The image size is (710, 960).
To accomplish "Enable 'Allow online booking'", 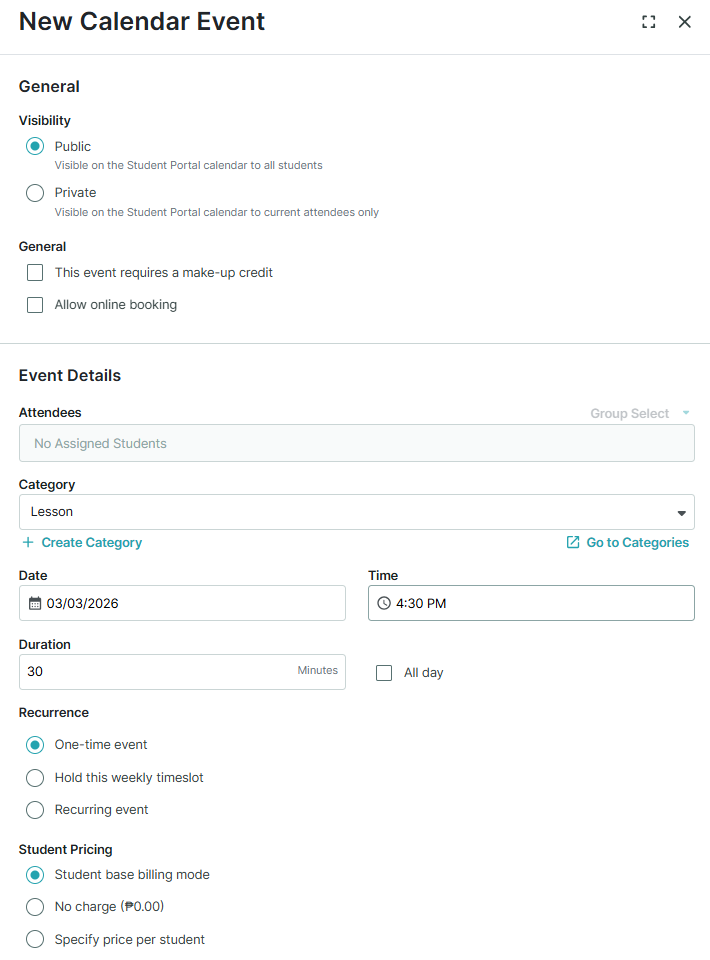I will click(x=35, y=304).
